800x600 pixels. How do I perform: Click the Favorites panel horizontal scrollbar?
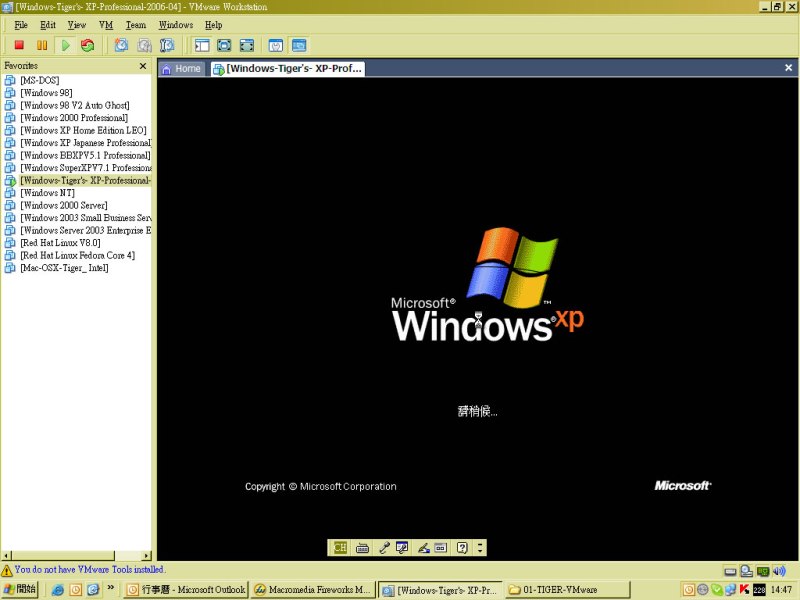[x=63, y=556]
